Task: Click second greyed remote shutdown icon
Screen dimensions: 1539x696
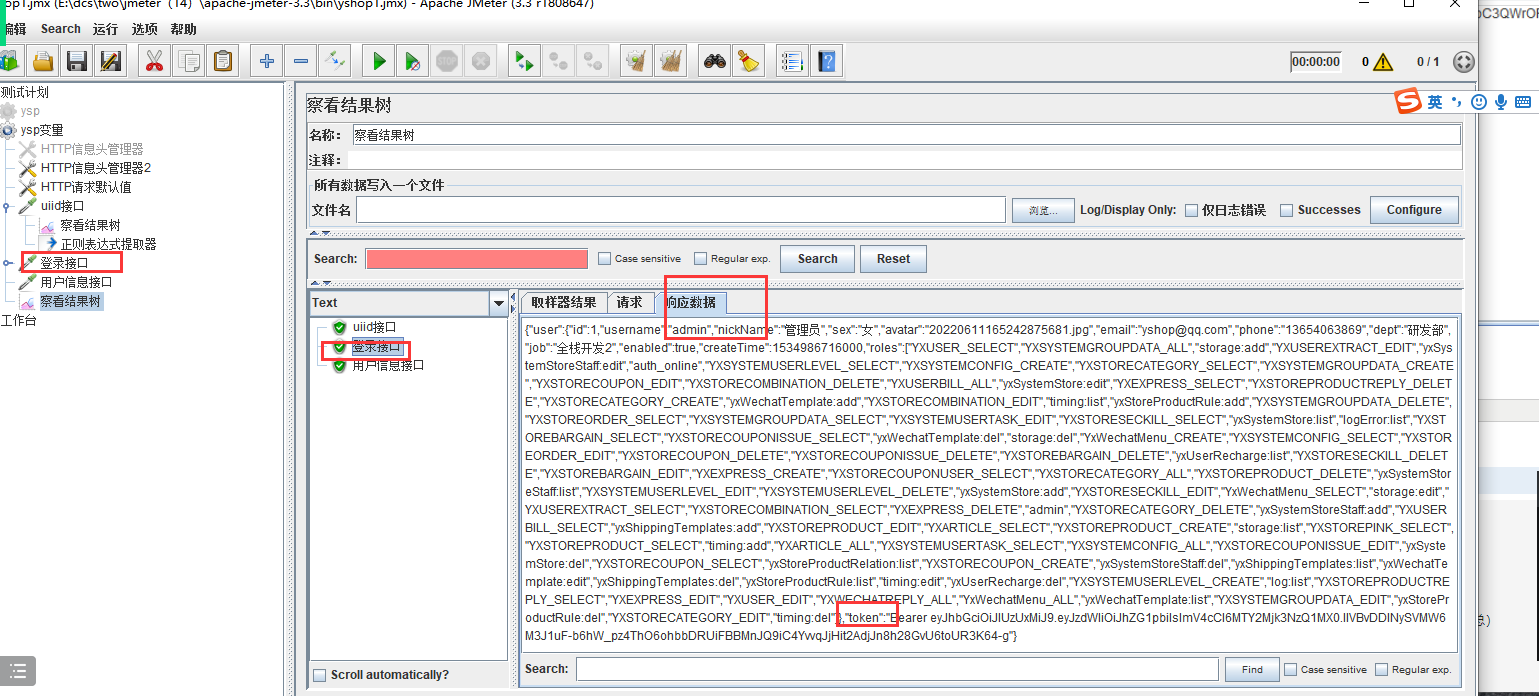Action: pos(592,62)
